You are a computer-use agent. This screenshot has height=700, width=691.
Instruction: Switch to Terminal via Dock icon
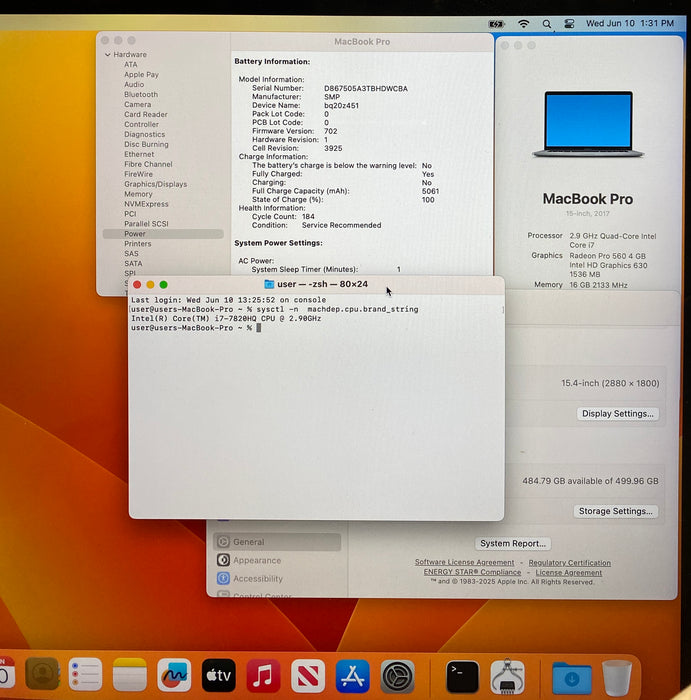[462, 677]
